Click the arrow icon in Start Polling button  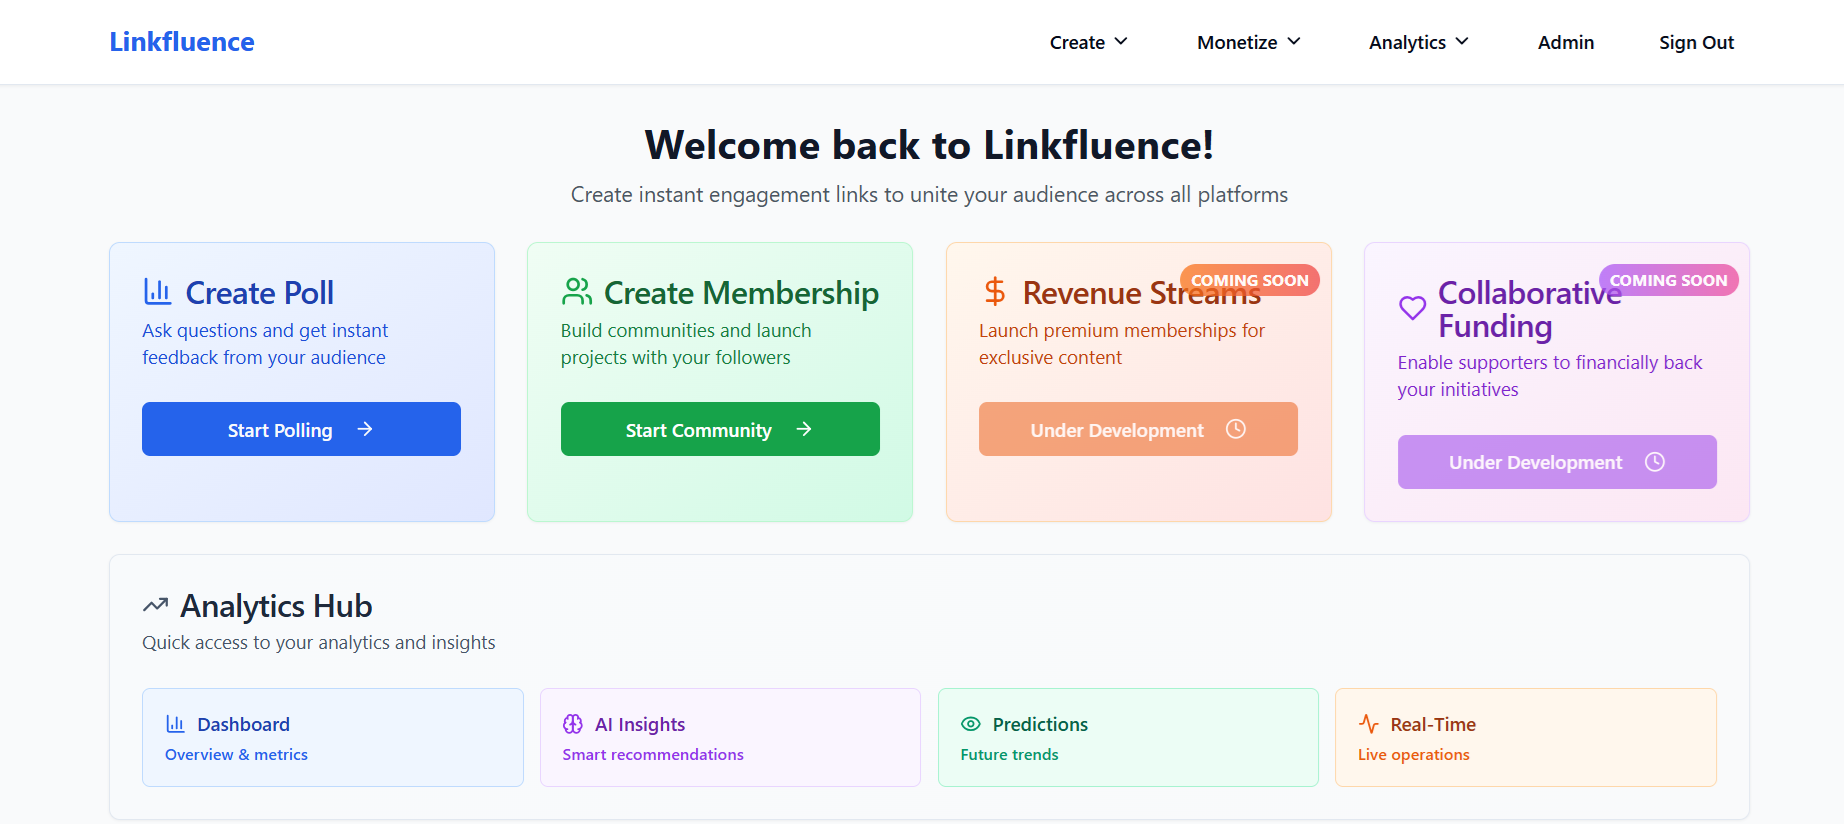(x=365, y=429)
